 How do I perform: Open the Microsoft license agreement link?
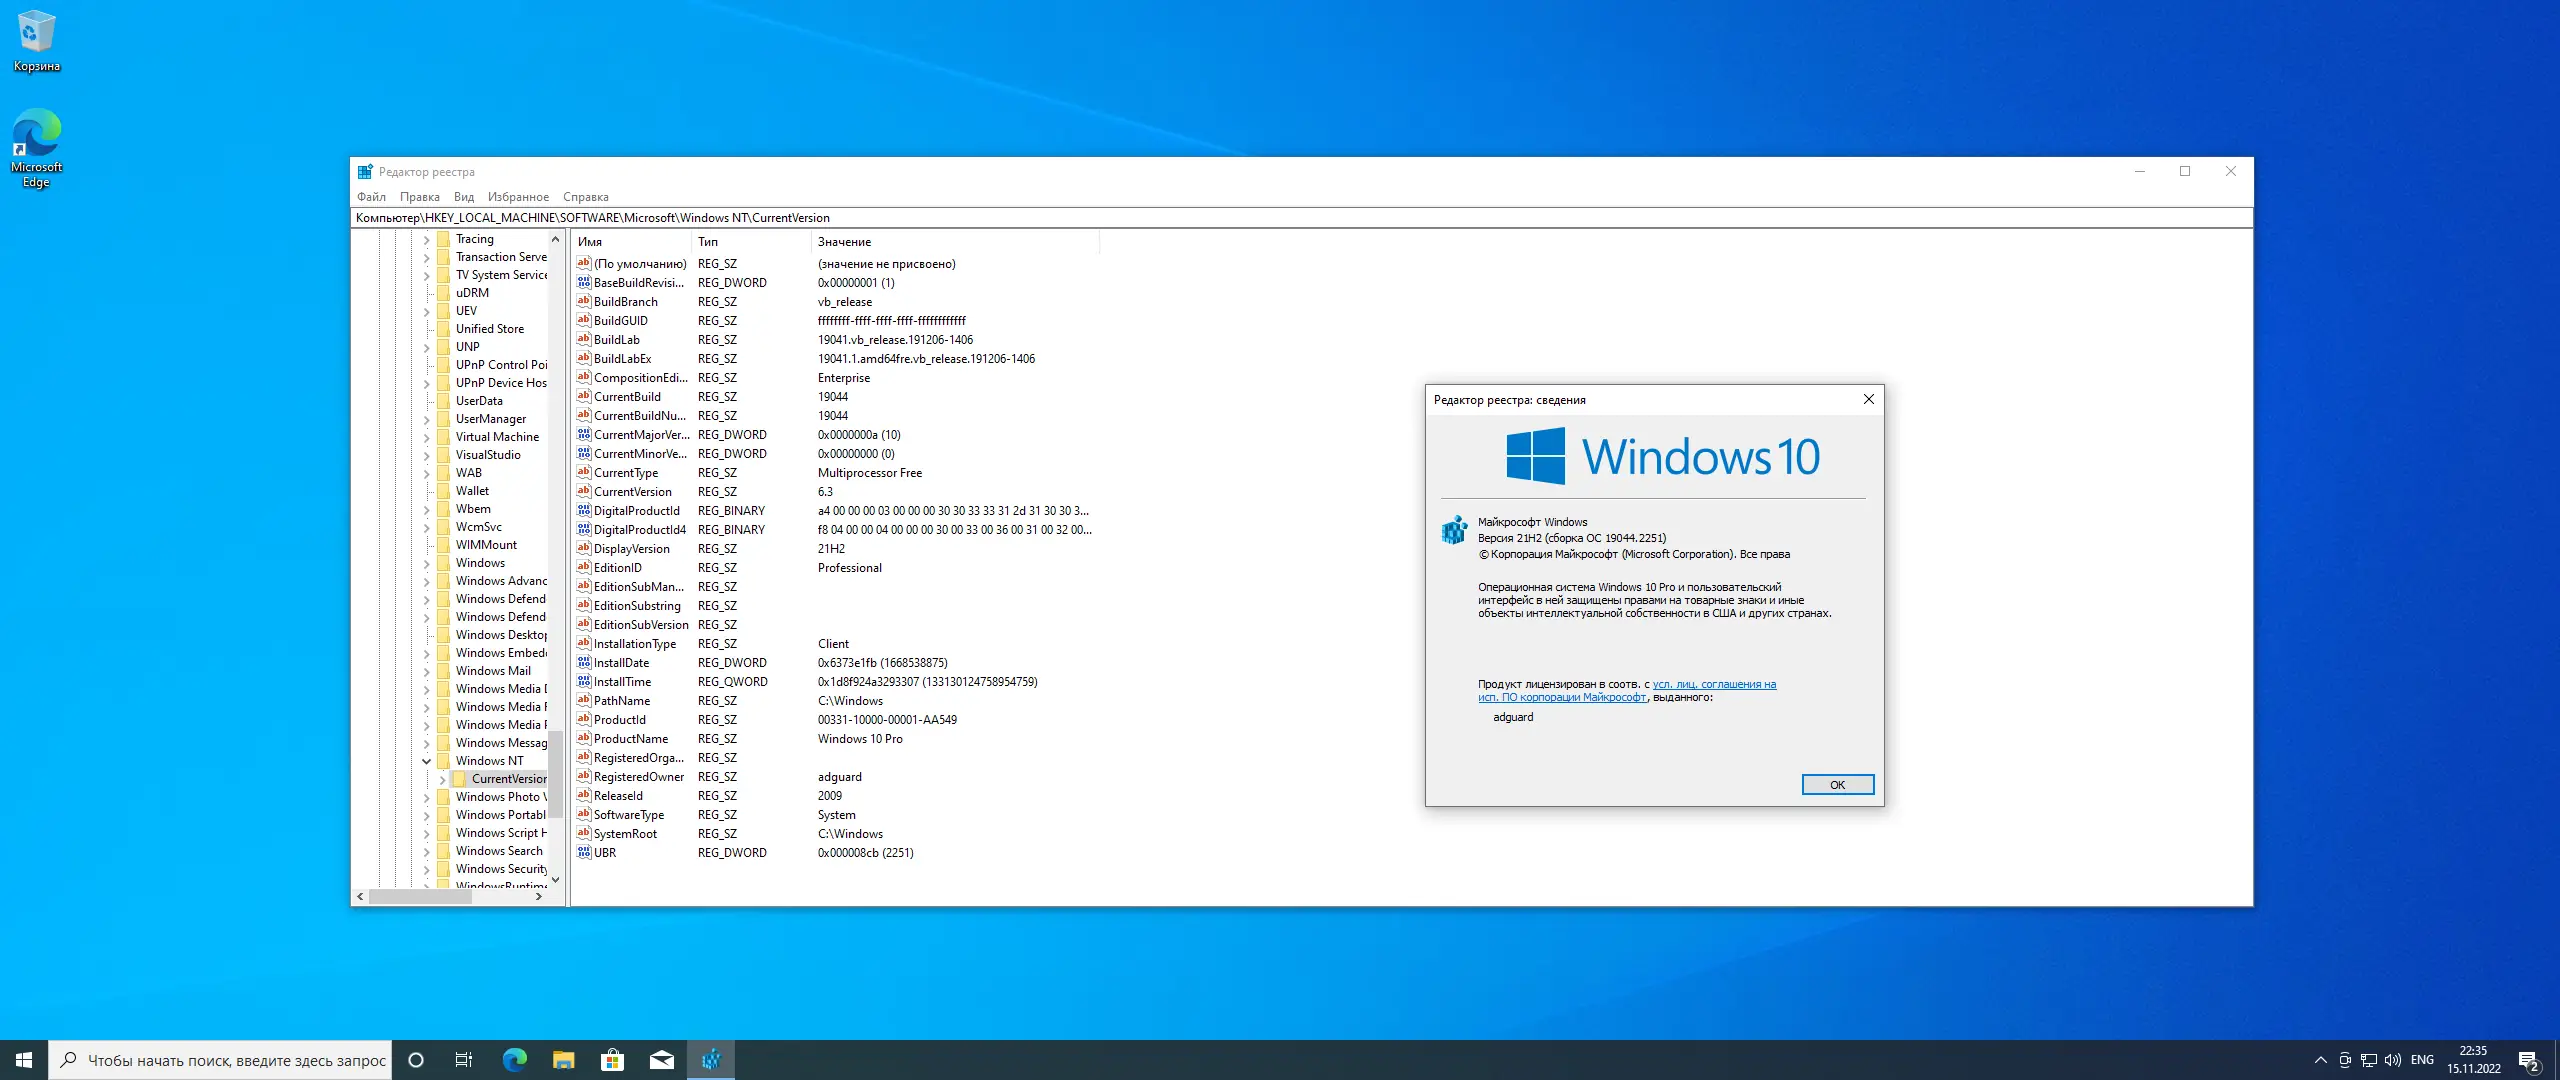(x=1714, y=685)
